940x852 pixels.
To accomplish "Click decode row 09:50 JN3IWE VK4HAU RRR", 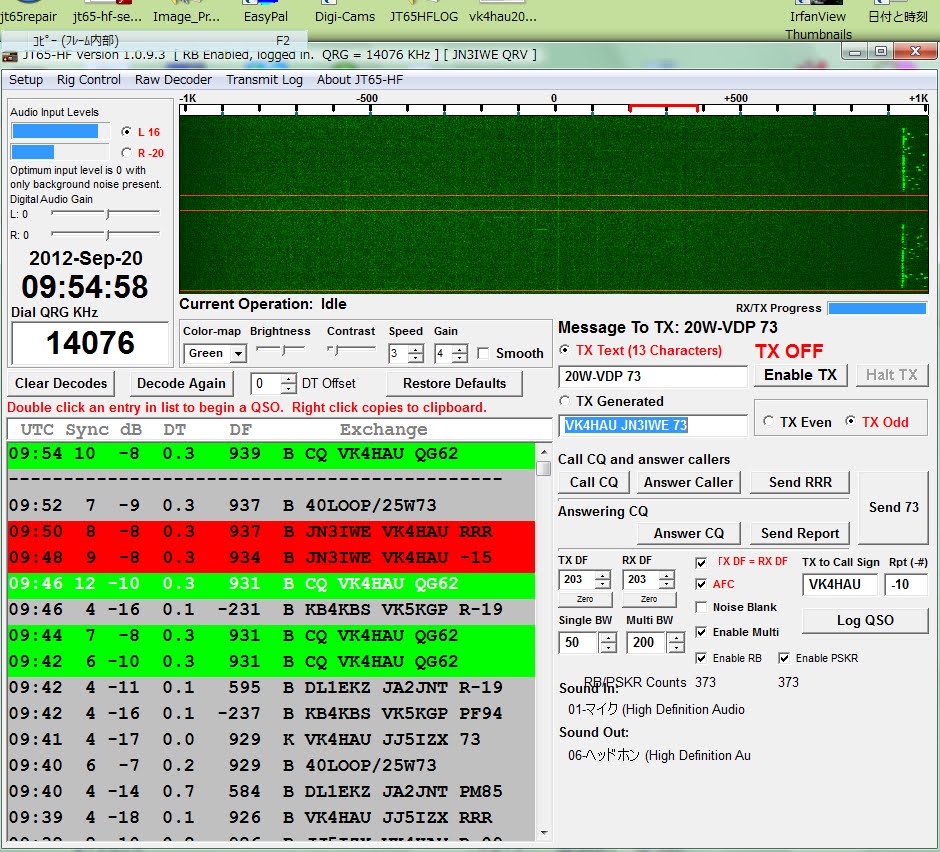I will pyautogui.click(x=271, y=532).
